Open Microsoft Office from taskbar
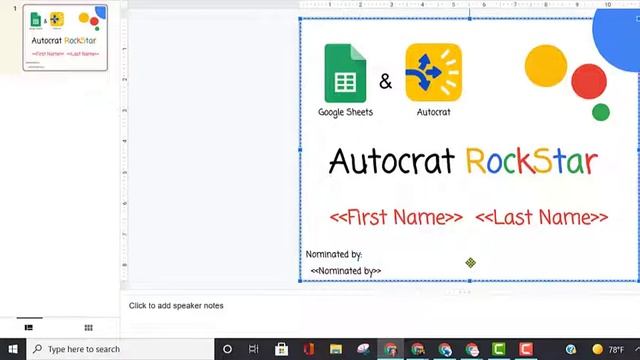This screenshot has width=640, height=360. (309, 349)
